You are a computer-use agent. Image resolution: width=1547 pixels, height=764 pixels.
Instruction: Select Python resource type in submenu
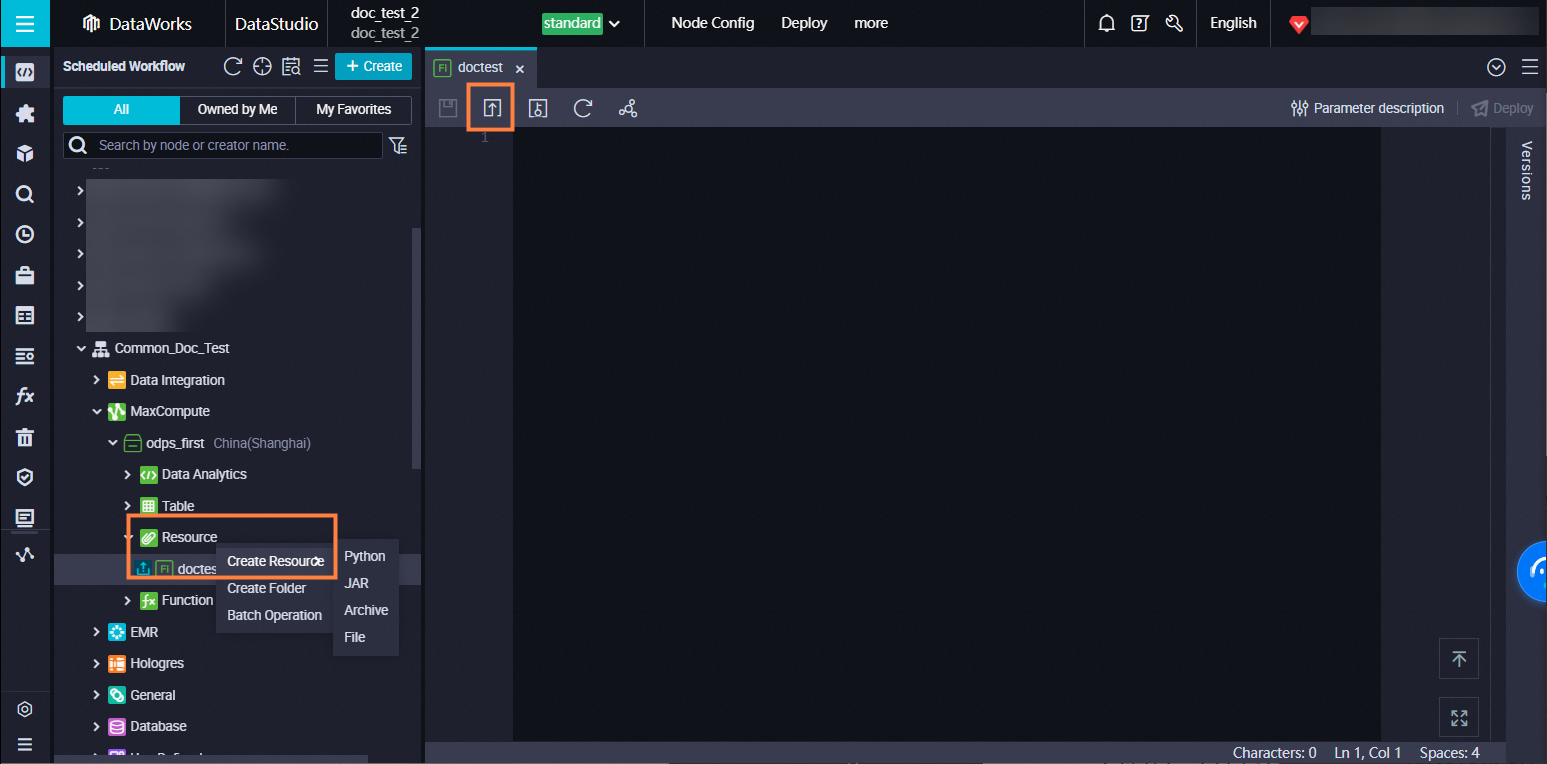pos(365,556)
